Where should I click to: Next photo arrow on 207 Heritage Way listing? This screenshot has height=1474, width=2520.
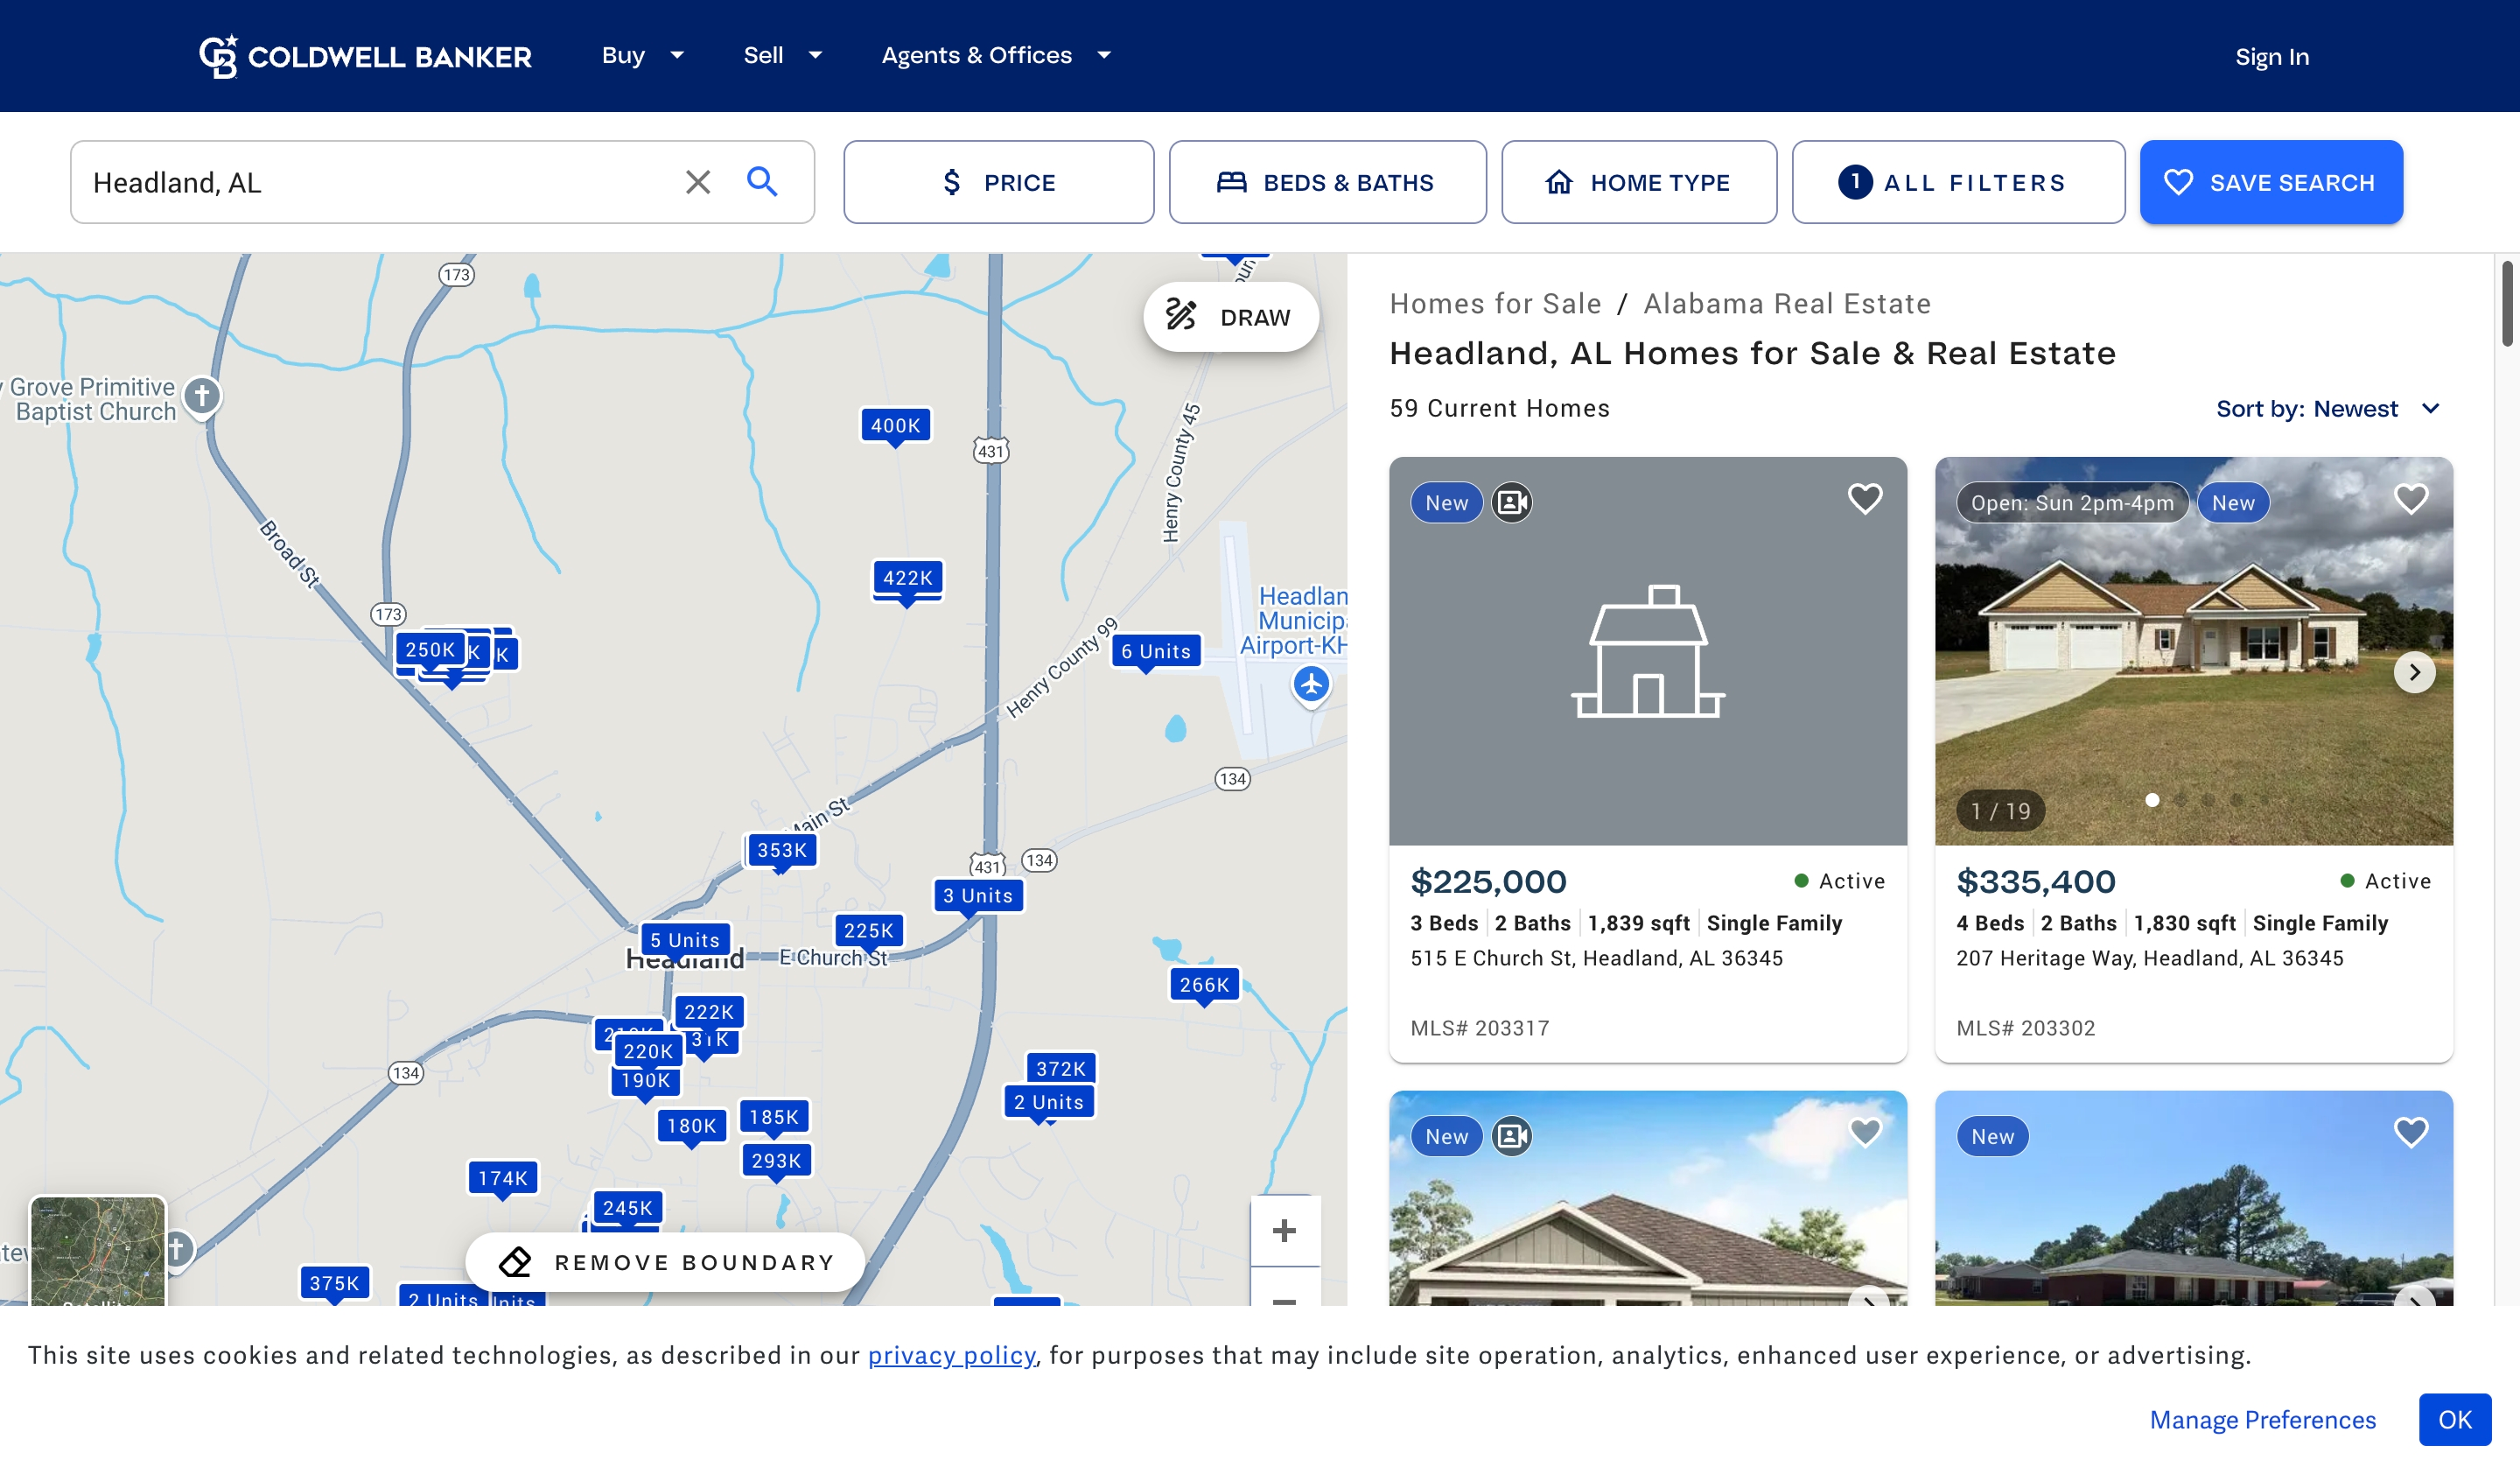[x=2413, y=672]
